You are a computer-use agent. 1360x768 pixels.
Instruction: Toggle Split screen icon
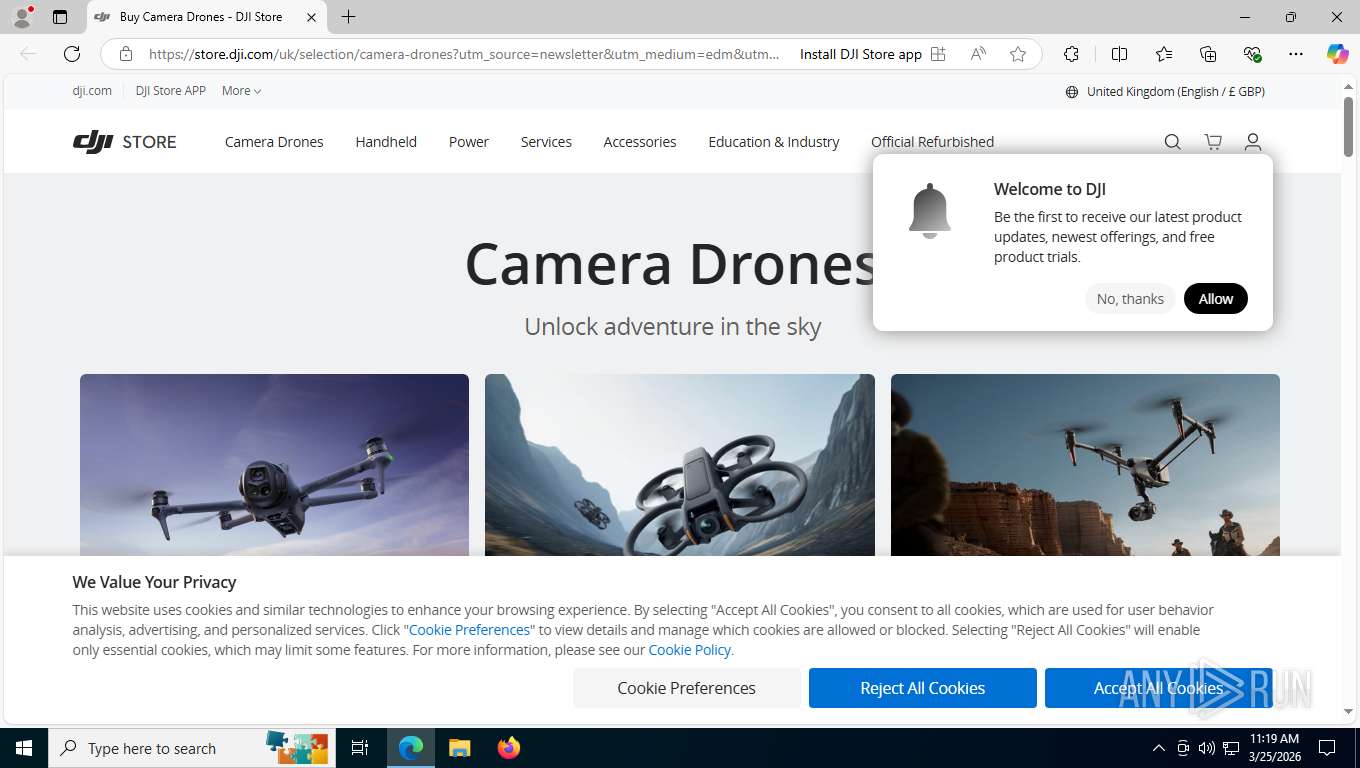click(1120, 54)
